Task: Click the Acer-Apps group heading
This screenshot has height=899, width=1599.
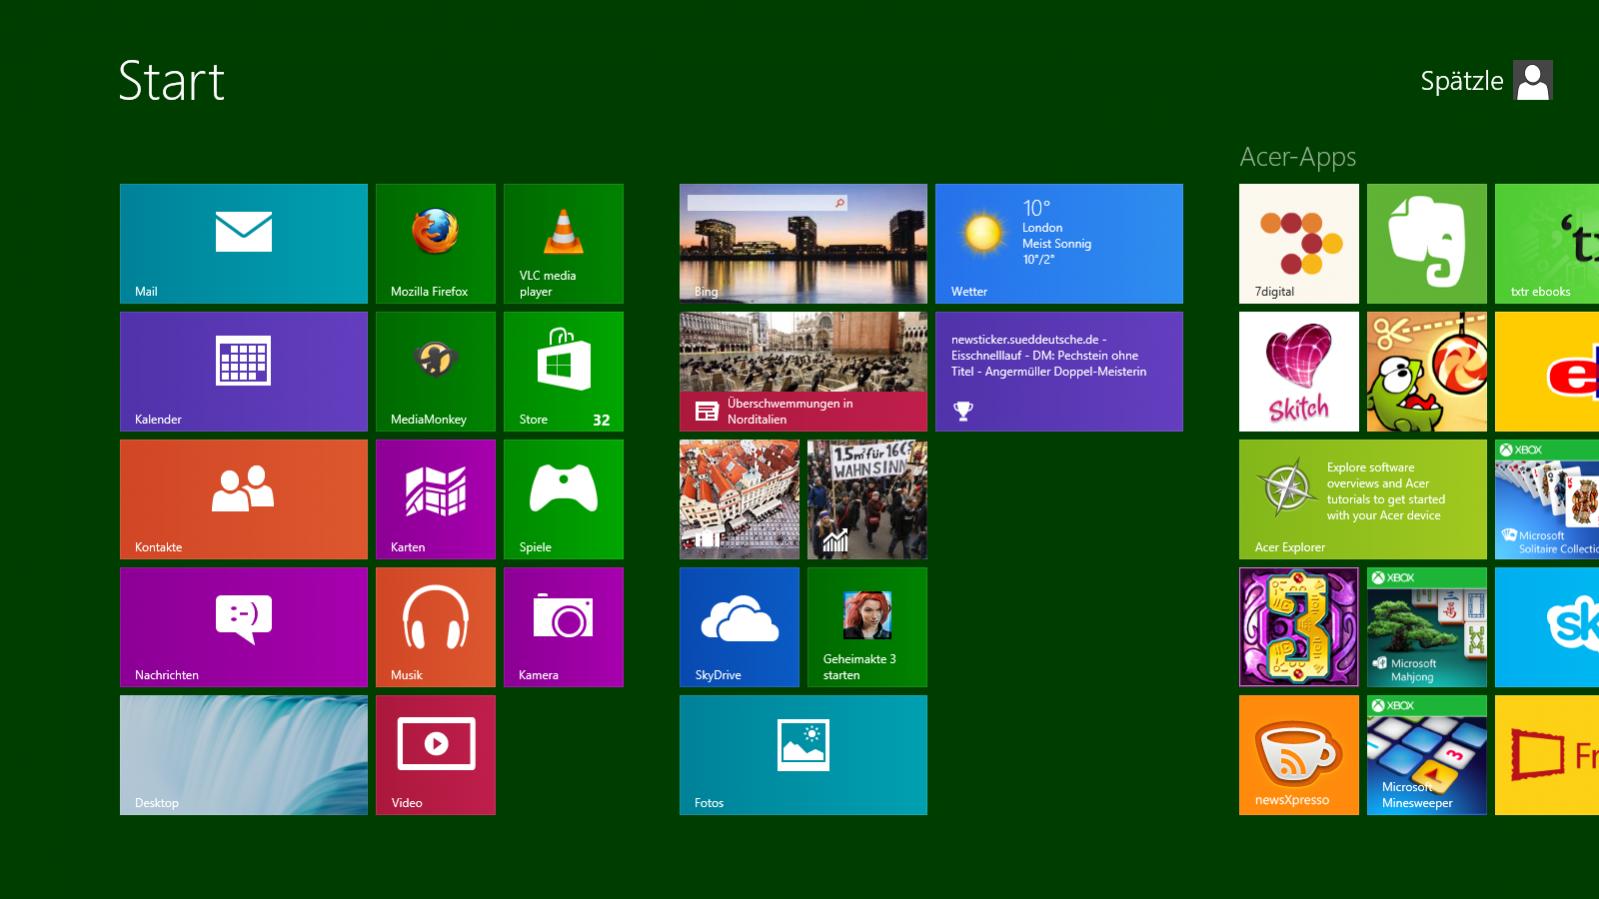Action: coord(1298,157)
